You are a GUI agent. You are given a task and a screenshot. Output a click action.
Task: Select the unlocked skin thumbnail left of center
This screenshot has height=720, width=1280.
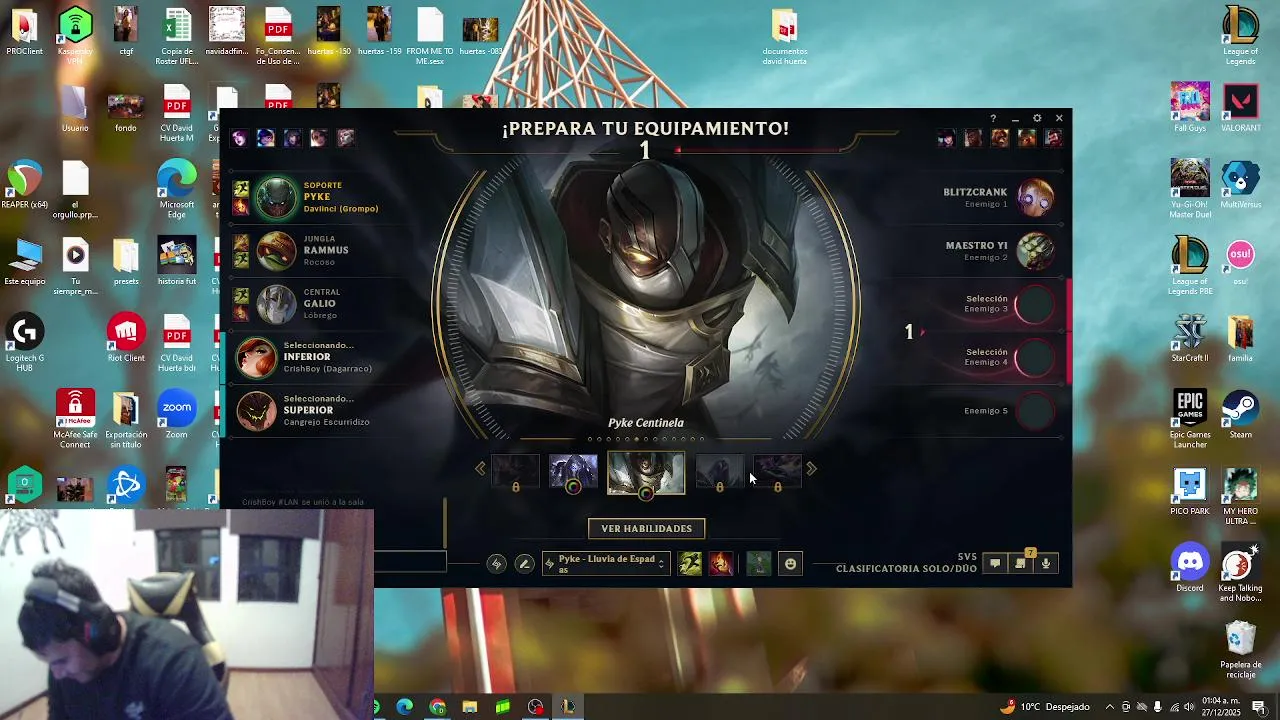pos(573,470)
